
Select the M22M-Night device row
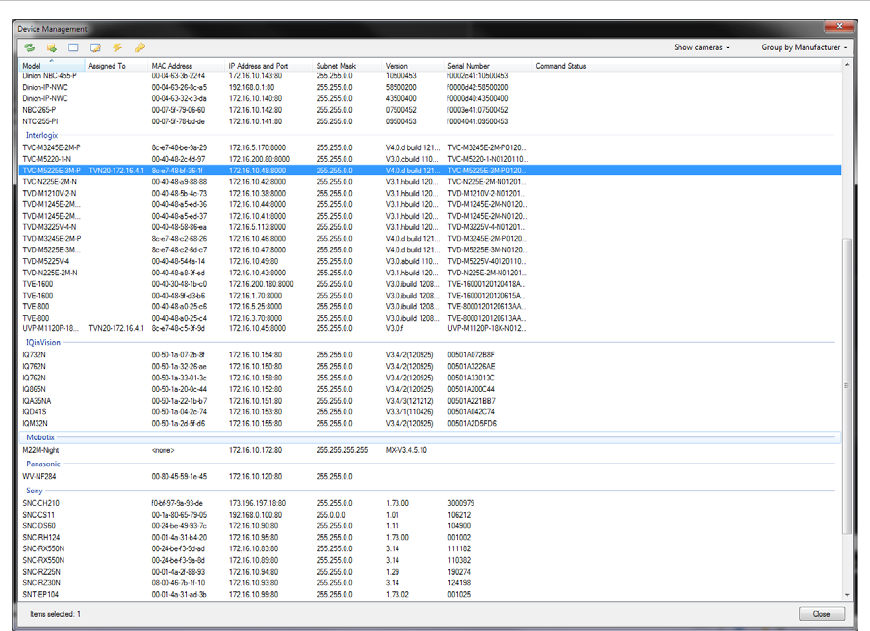(430, 450)
